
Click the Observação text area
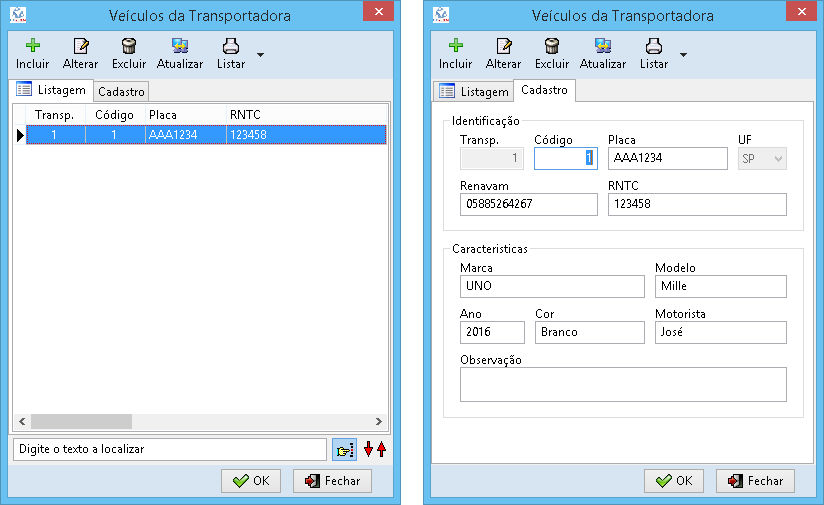pos(623,385)
